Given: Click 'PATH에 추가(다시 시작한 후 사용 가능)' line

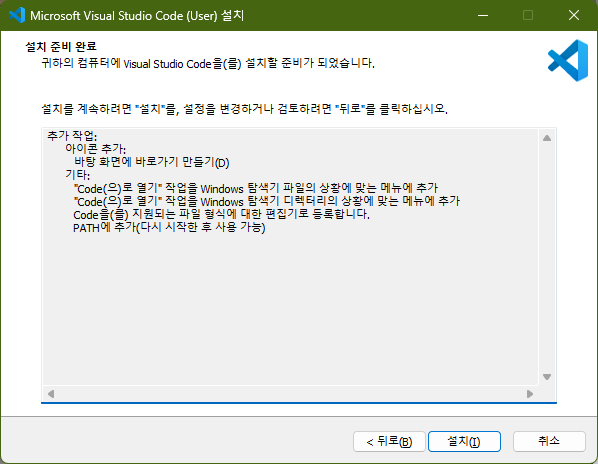Looking at the screenshot, I should click(x=169, y=227).
